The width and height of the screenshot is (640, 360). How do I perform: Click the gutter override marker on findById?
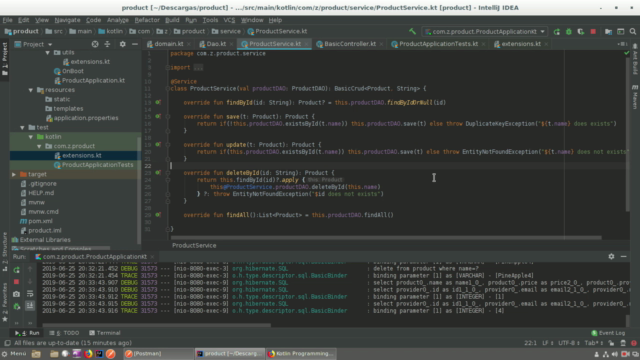(158, 102)
